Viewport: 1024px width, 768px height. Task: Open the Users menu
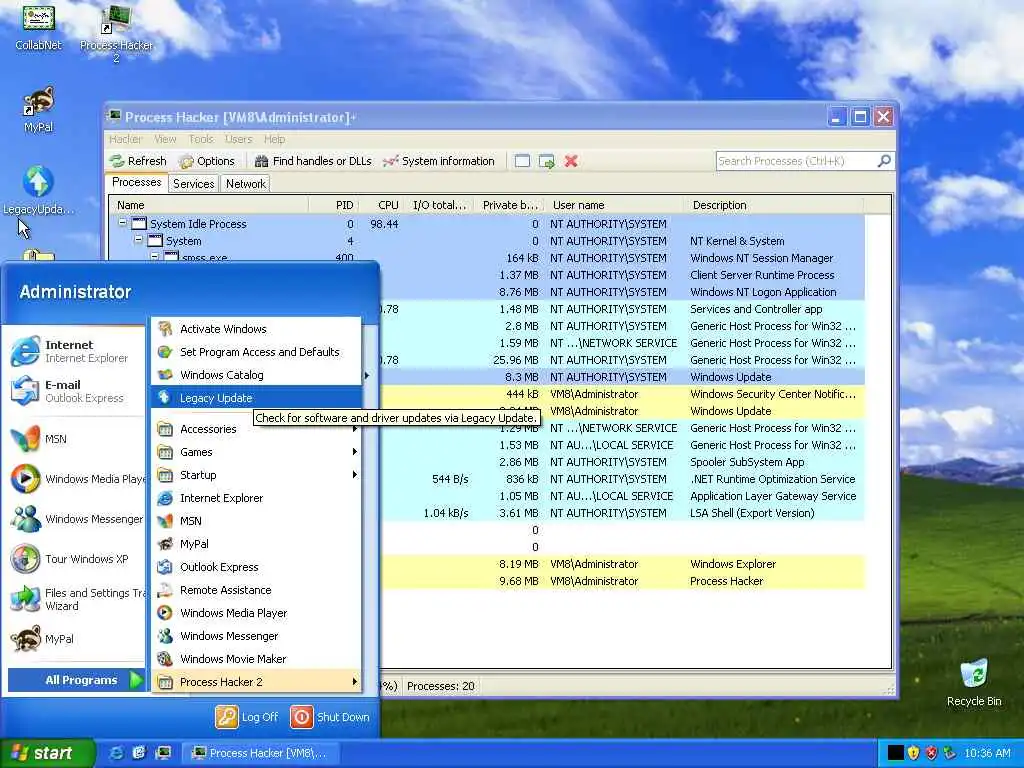[x=238, y=139]
